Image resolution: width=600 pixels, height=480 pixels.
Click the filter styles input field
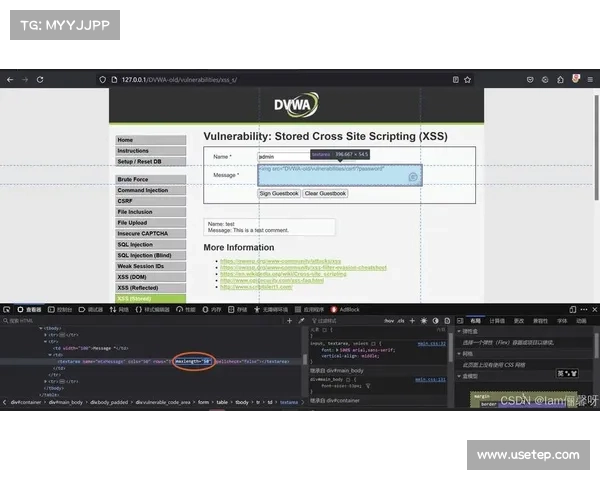pyautogui.click(x=344, y=321)
